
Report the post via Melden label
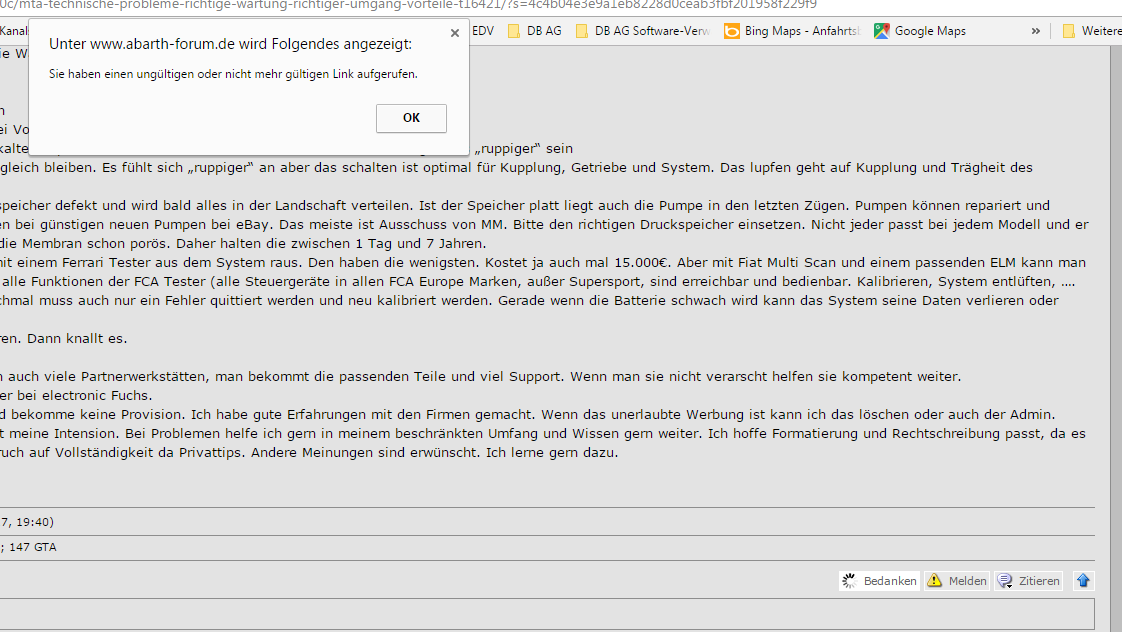point(966,581)
